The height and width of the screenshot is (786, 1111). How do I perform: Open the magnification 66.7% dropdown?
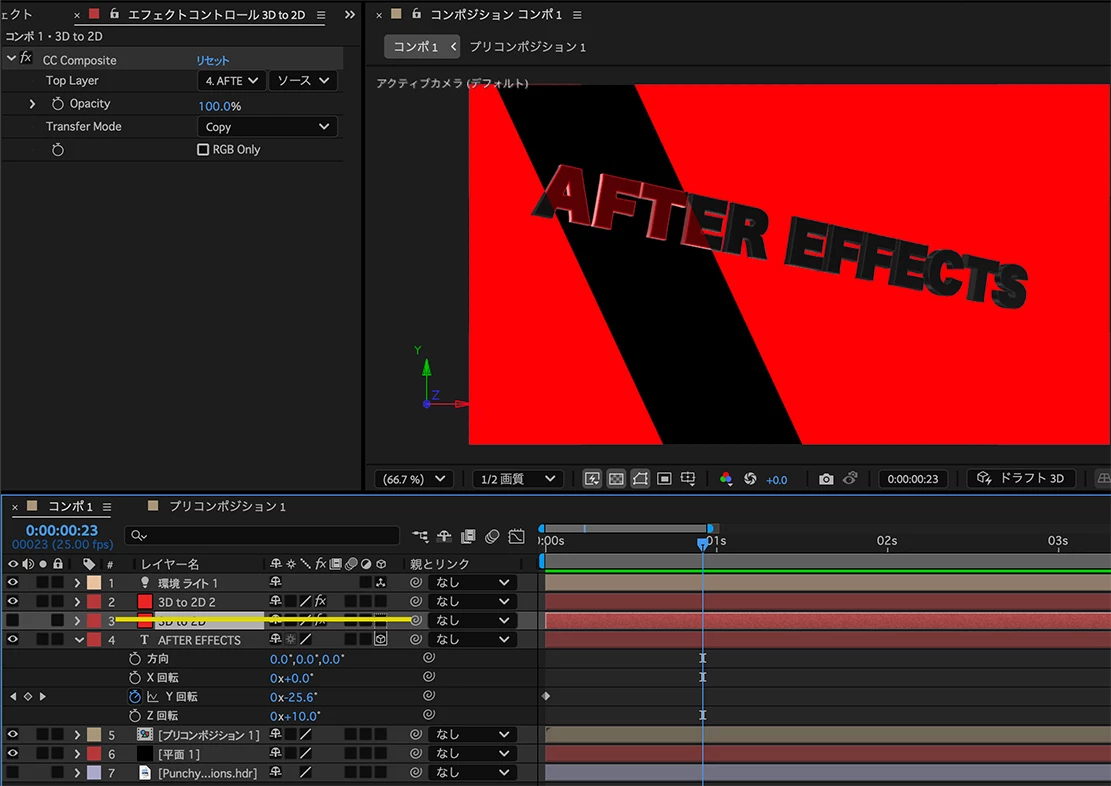tap(414, 479)
